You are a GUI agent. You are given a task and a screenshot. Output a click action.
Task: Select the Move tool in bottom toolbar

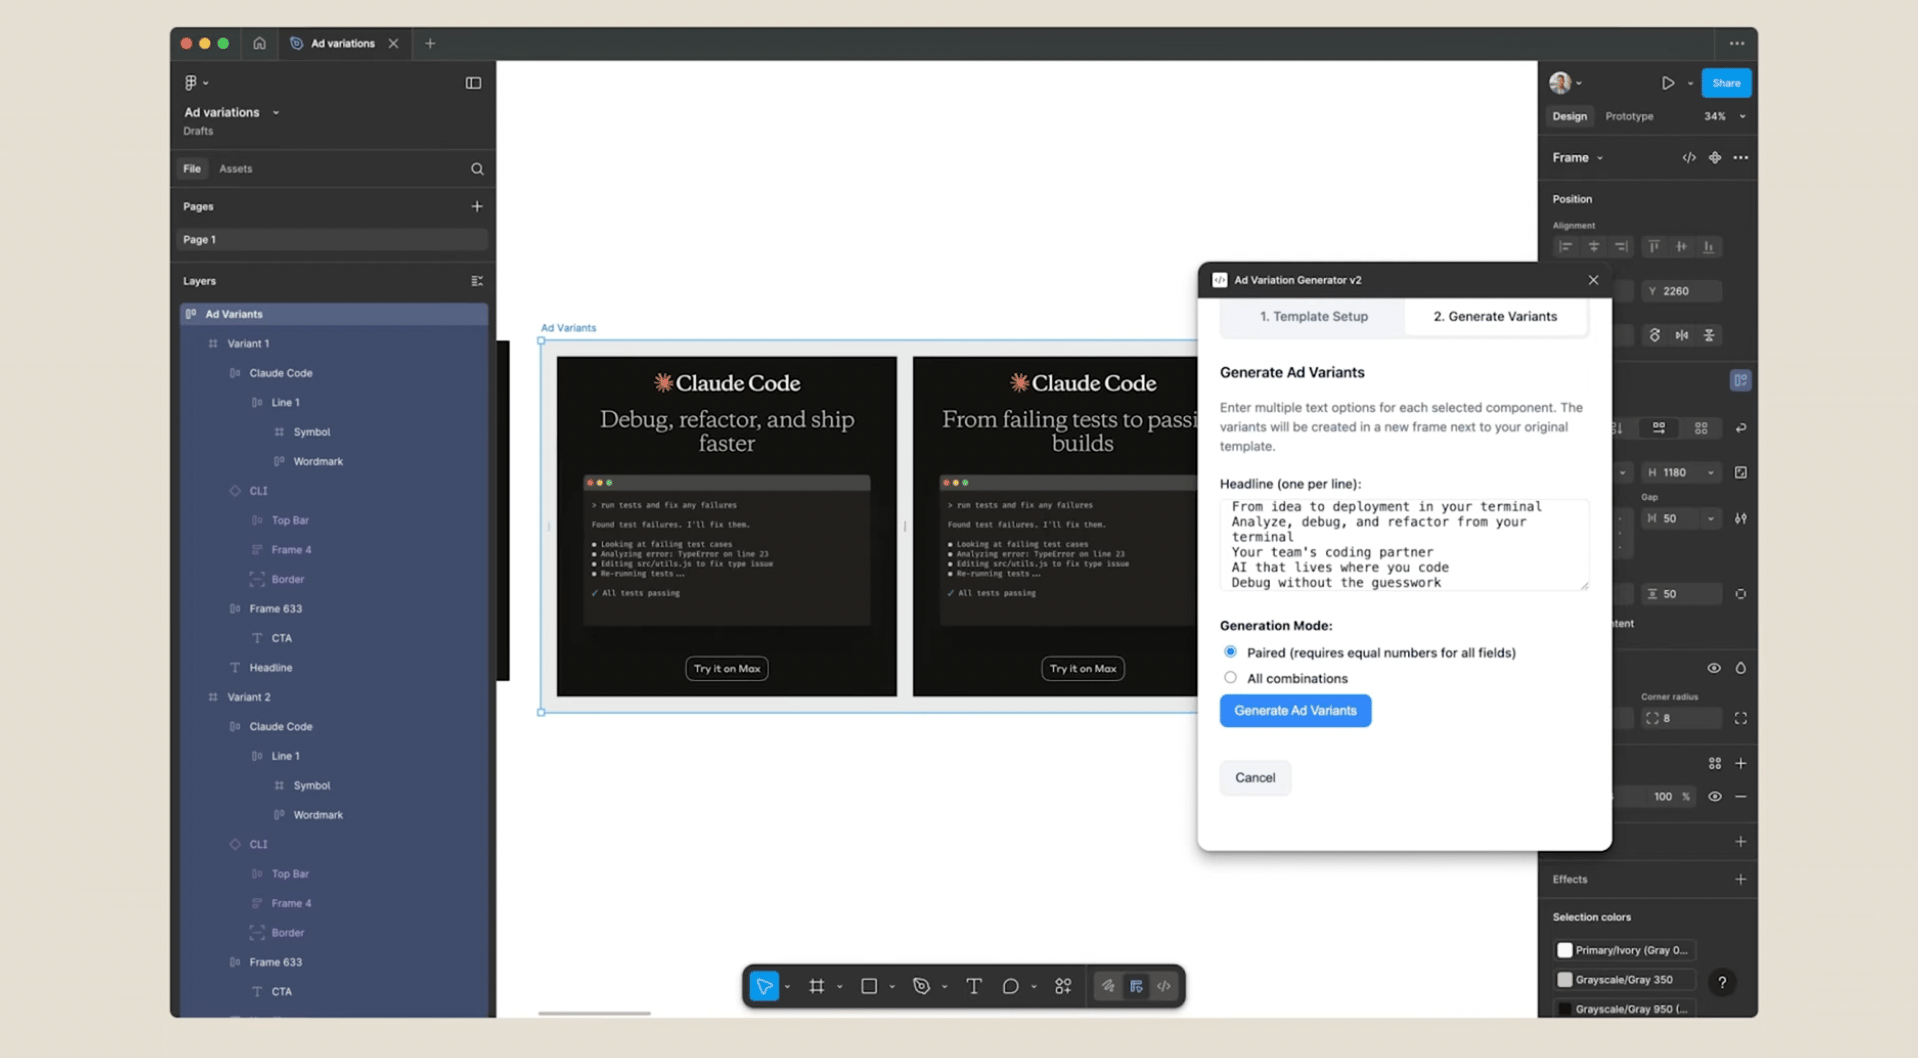(x=765, y=986)
